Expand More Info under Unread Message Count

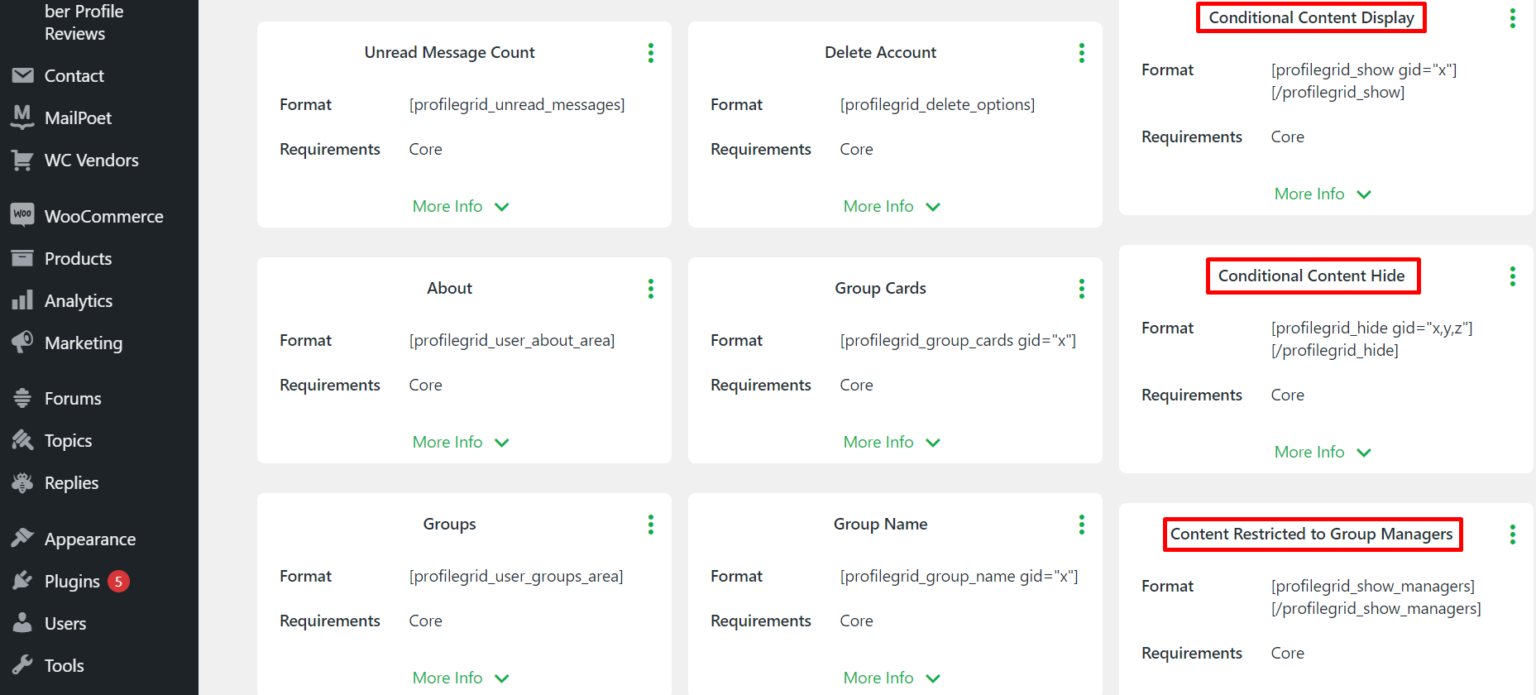point(460,206)
